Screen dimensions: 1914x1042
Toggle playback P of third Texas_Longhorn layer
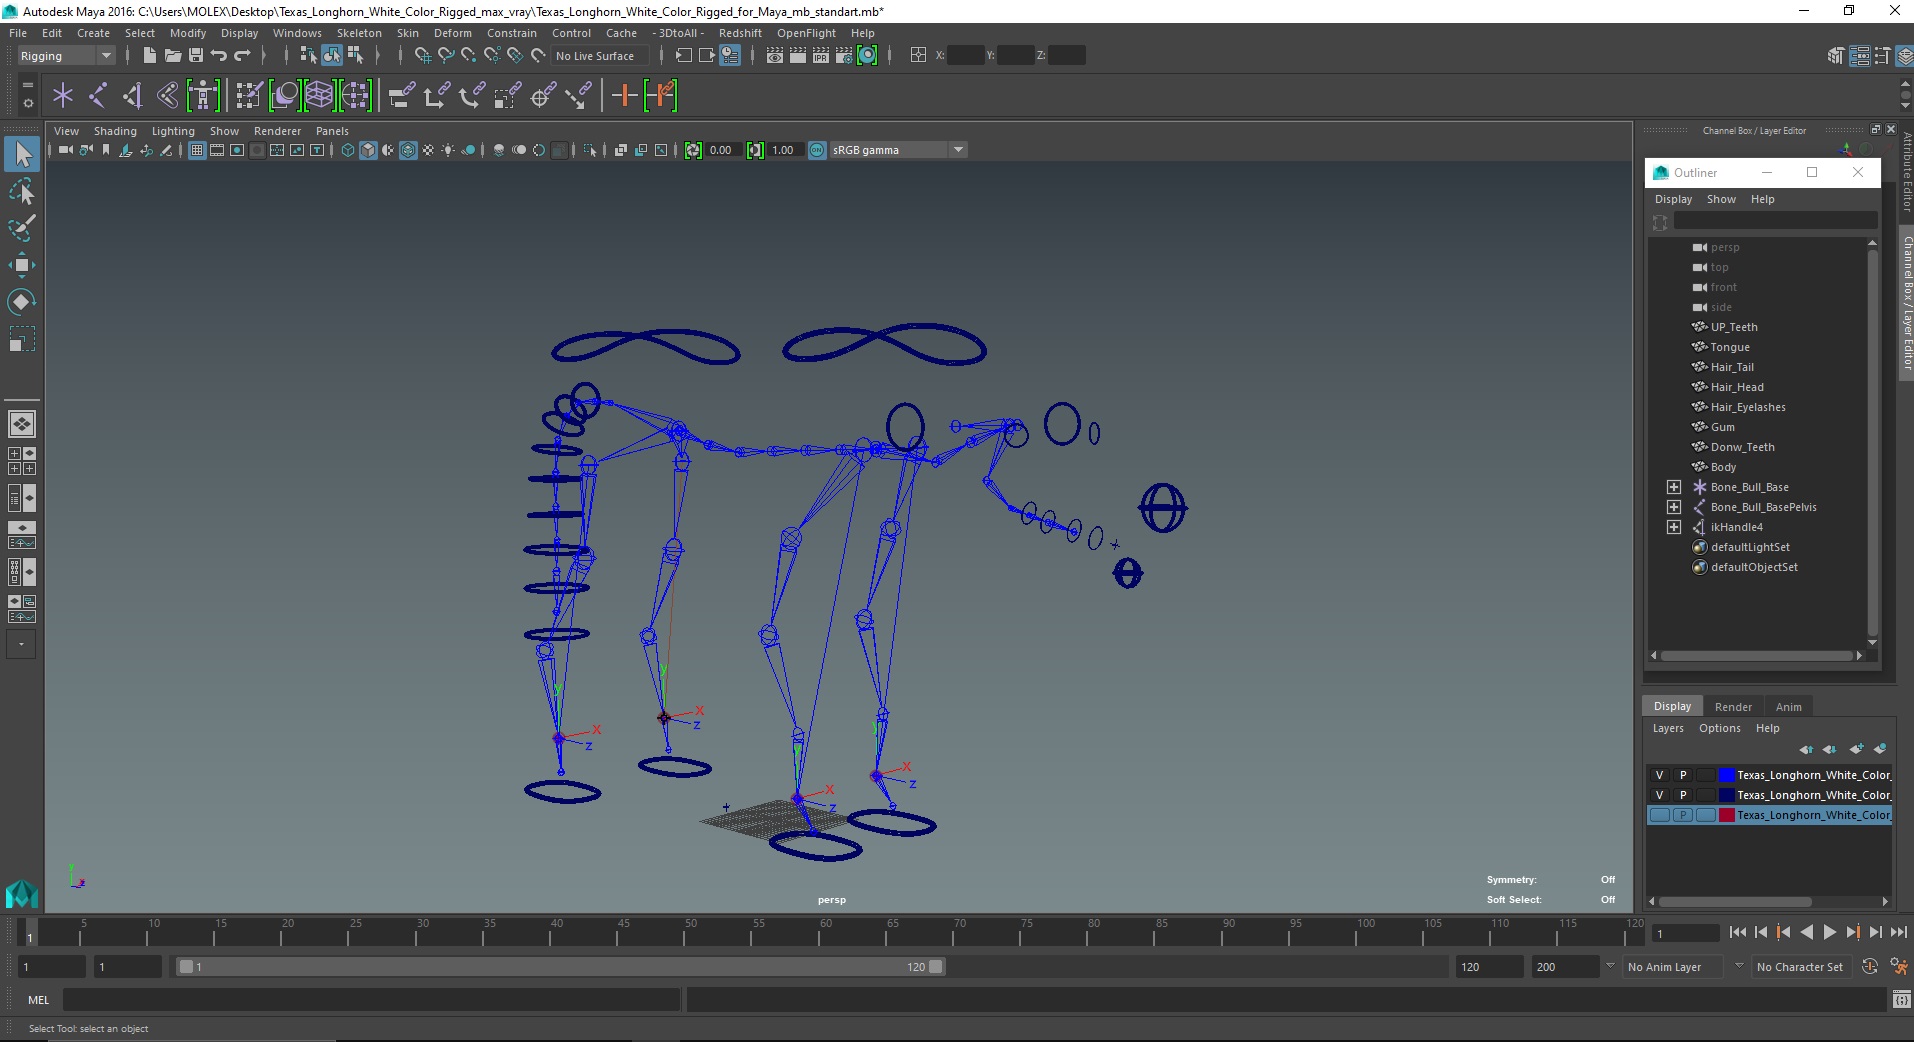(1683, 815)
